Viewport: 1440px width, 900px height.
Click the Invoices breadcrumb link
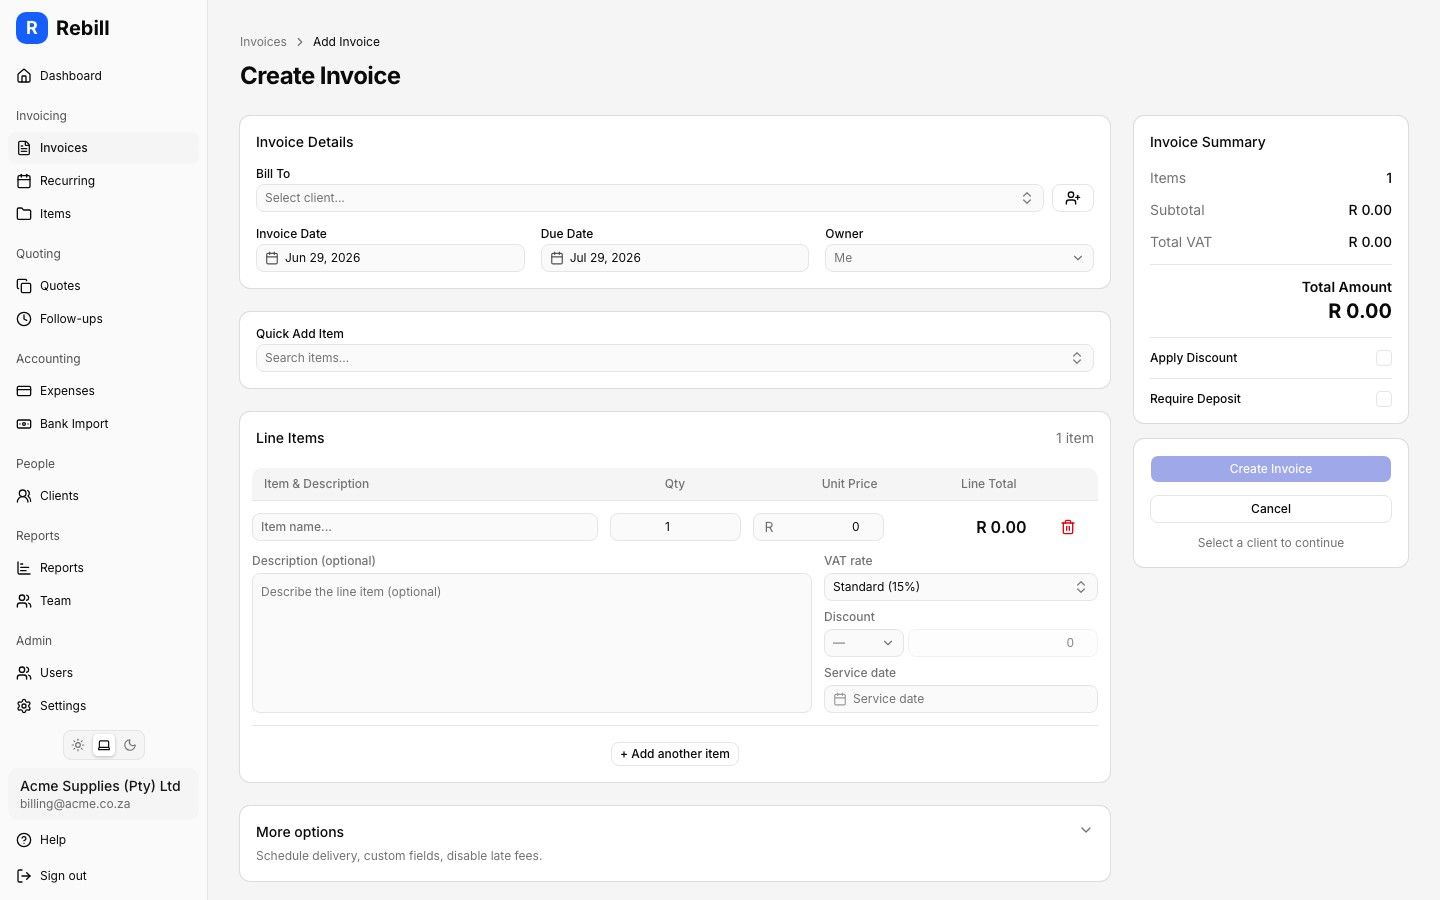point(263,42)
